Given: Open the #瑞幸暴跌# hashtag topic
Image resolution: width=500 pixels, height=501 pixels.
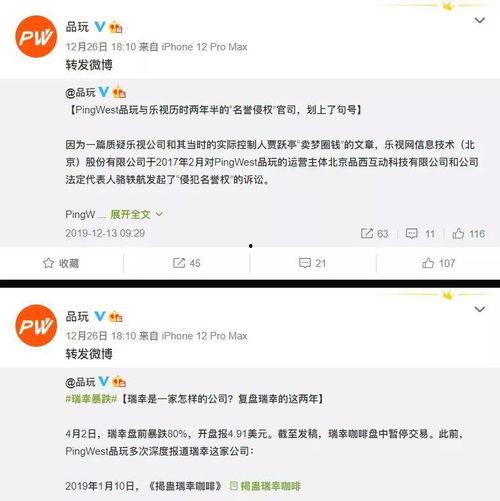Looking at the screenshot, I should tap(91, 399).
